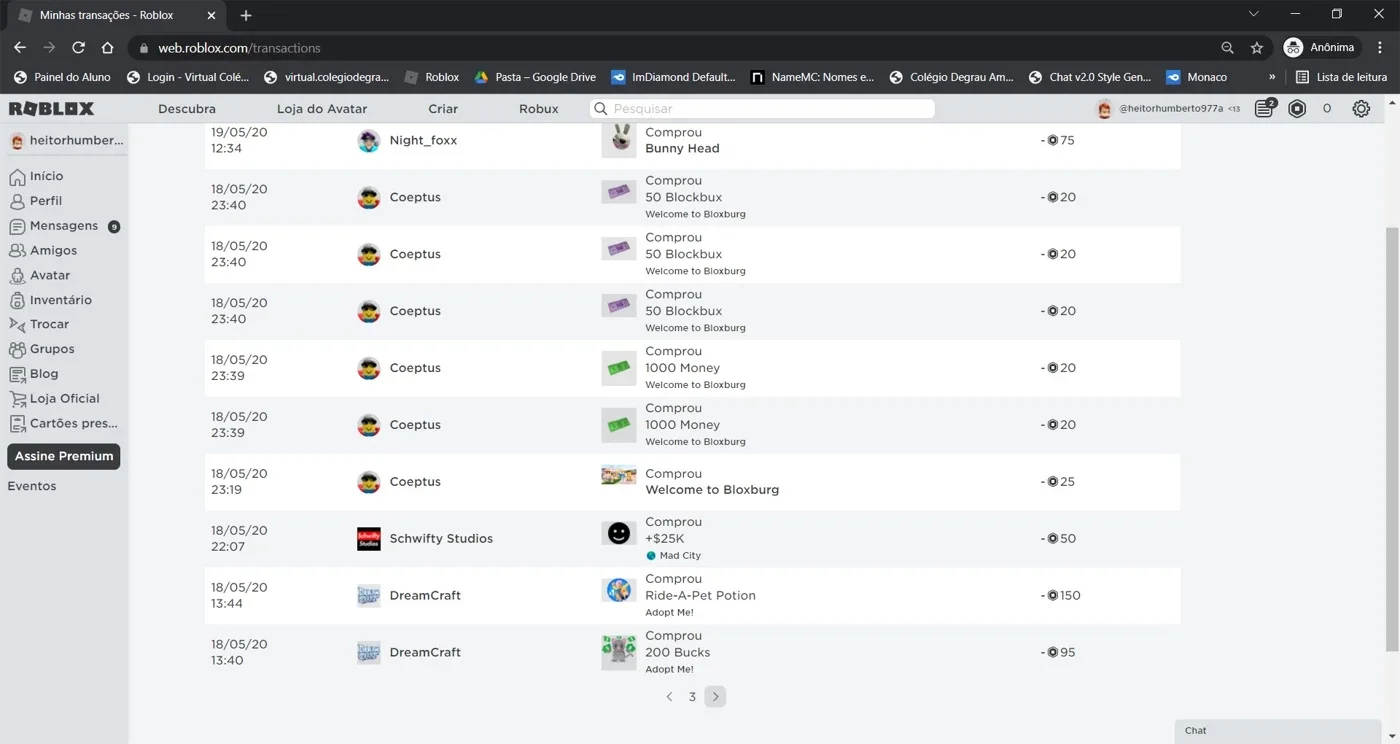Open Schwifty Studios seller link

tap(441, 538)
